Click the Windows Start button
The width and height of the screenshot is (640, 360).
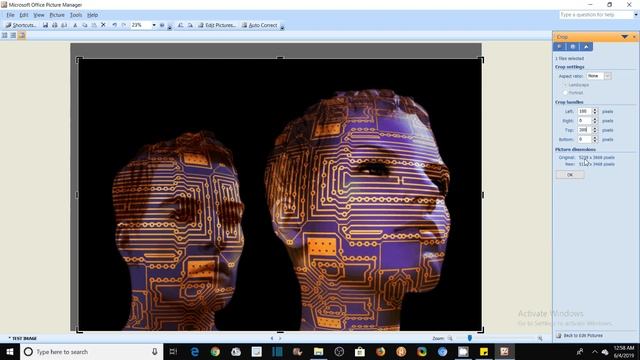(x=10, y=352)
